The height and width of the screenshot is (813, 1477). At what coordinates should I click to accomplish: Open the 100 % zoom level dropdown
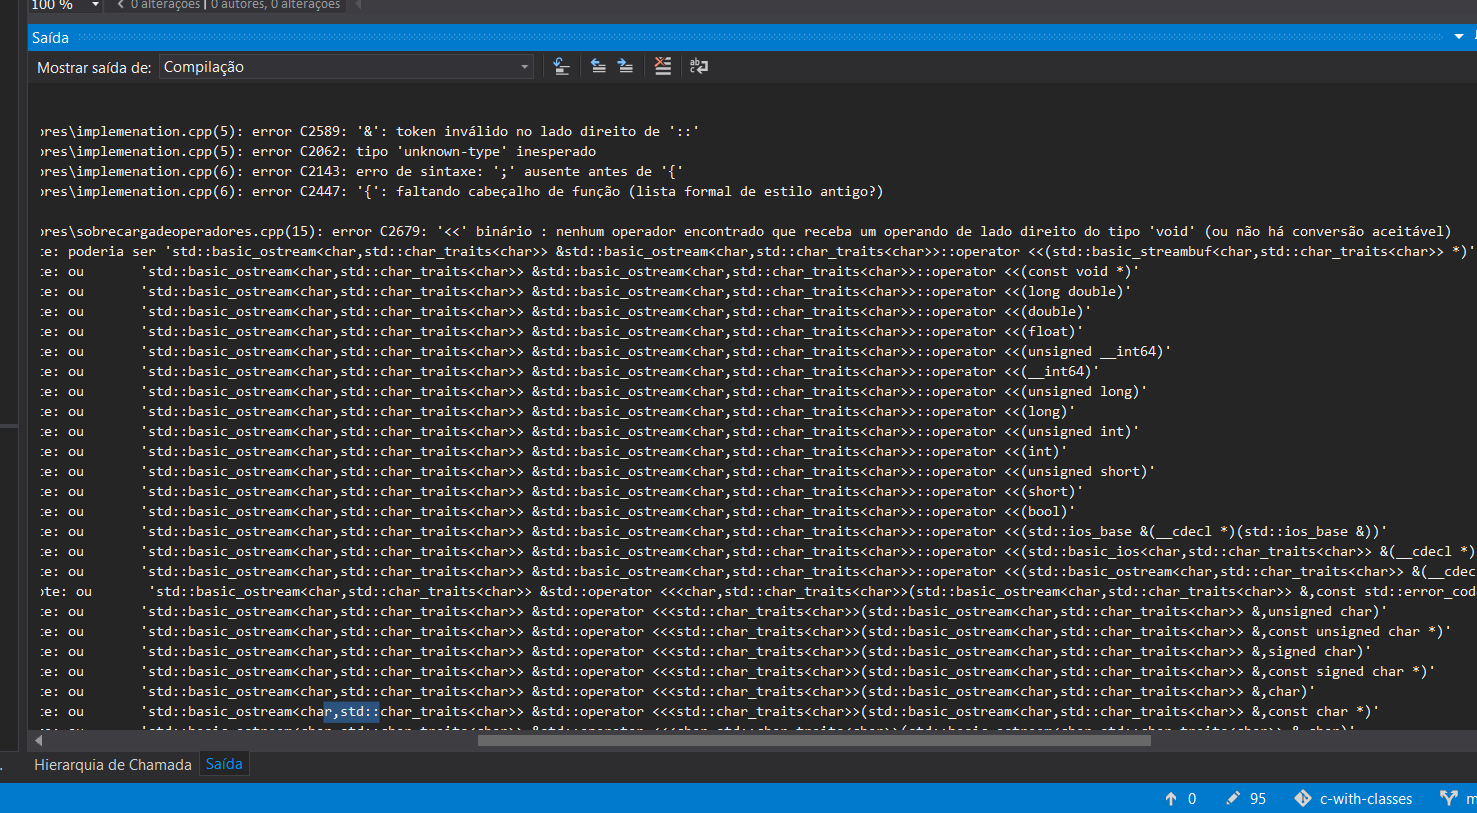point(95,5)
